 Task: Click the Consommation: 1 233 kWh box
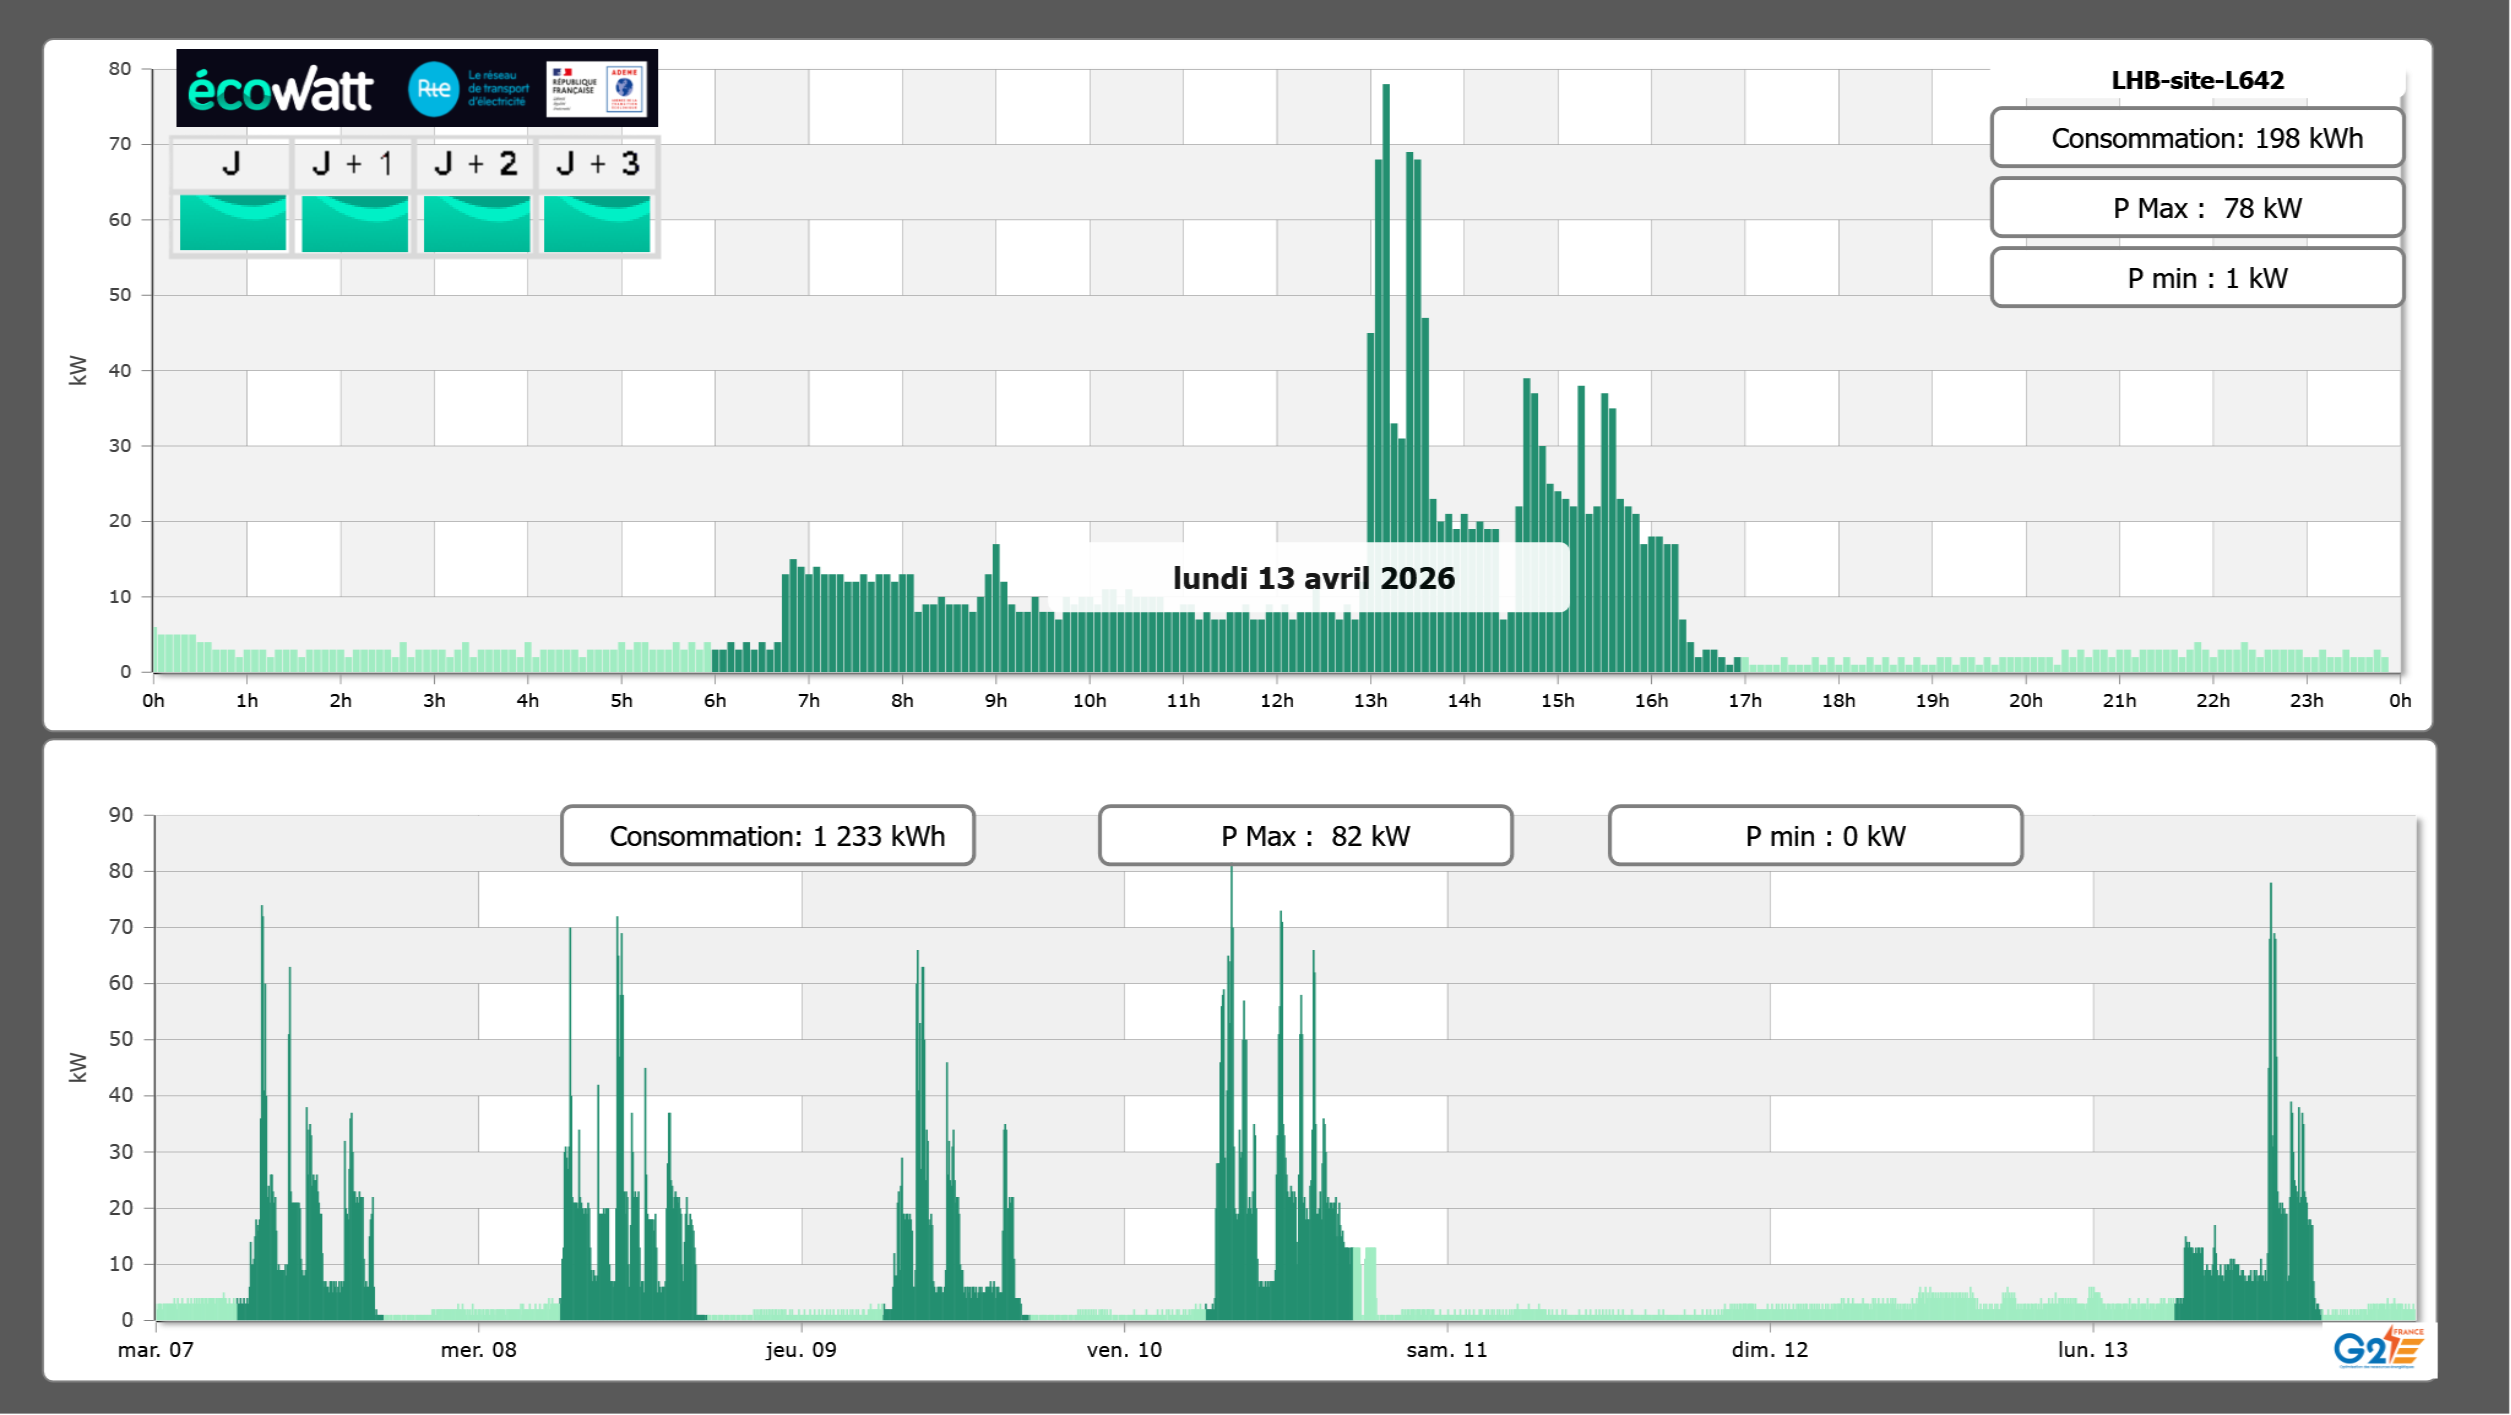[x=767, y=836]
